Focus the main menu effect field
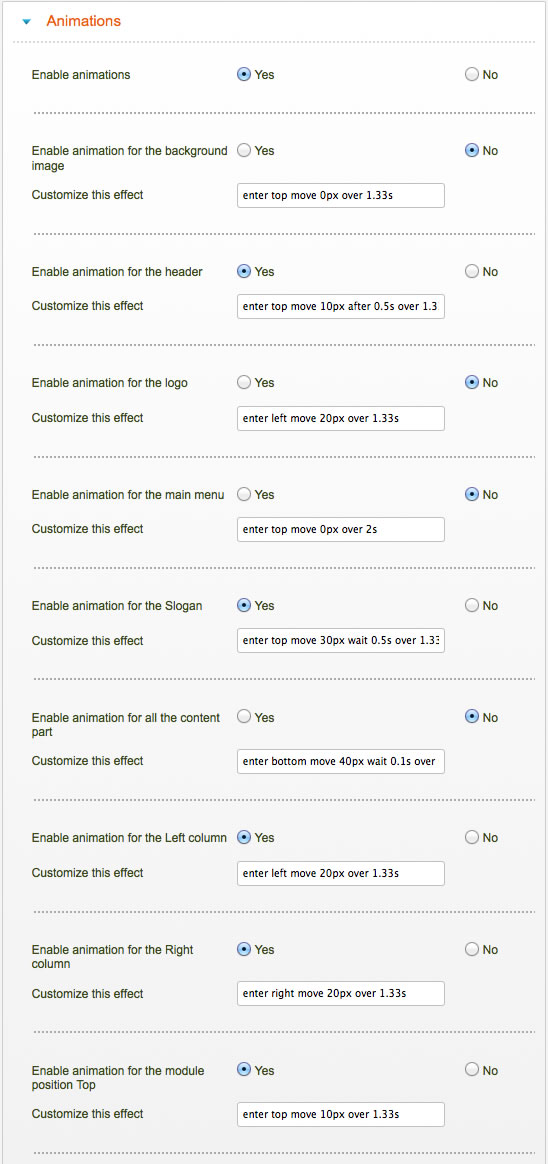The width and height of the screenshot is (548, 1164). [341, 529]
